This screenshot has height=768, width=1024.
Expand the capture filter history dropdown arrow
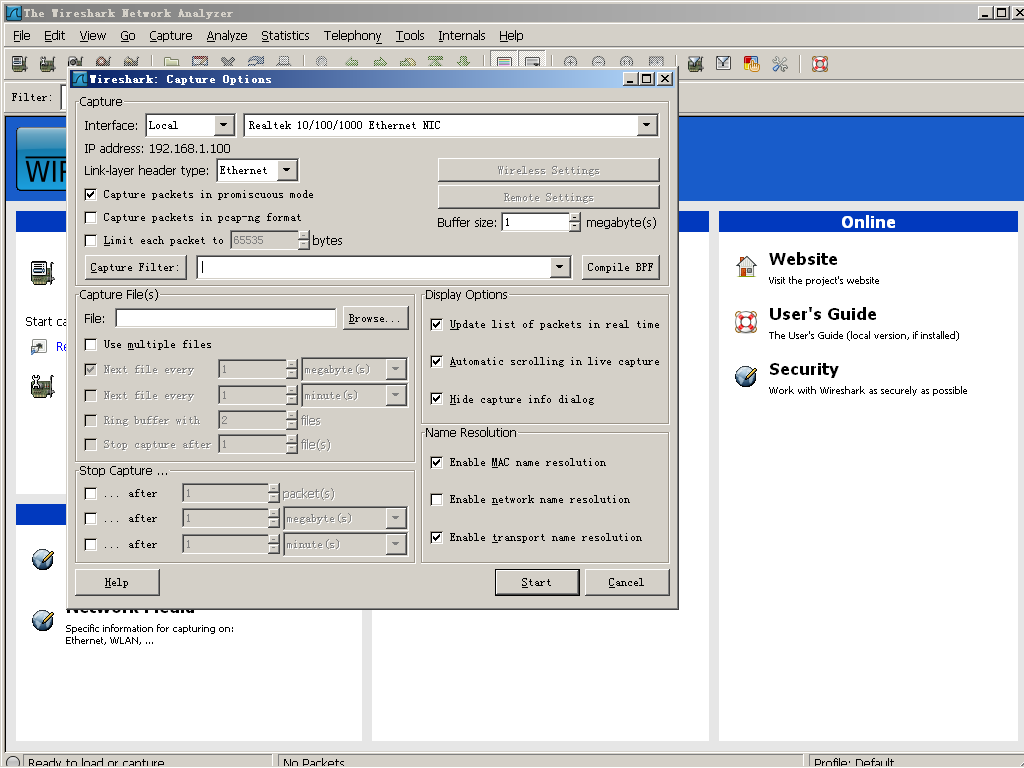coord(560,266)
